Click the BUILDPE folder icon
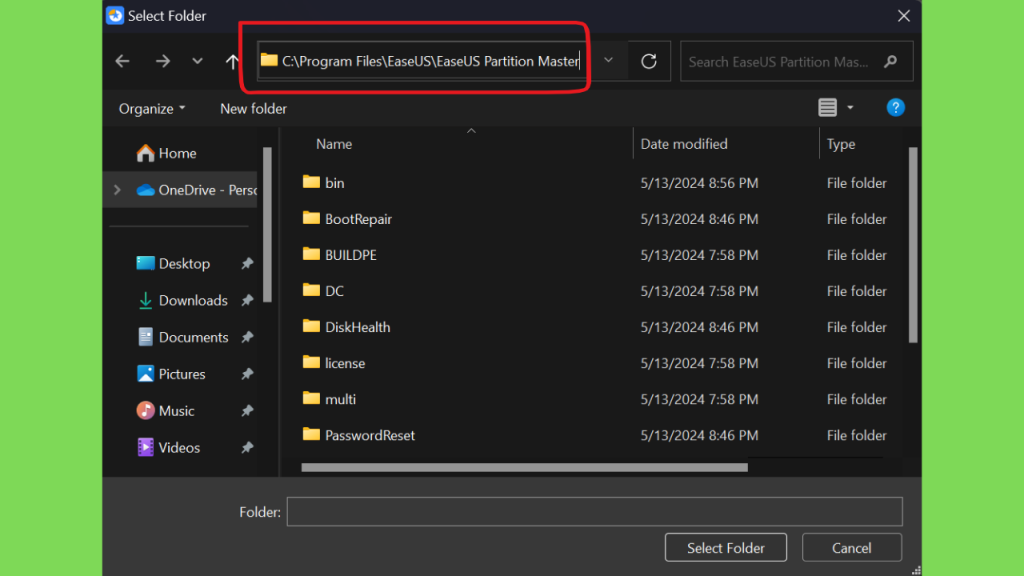The image size is (1024, 576). (x=312, y=254)
